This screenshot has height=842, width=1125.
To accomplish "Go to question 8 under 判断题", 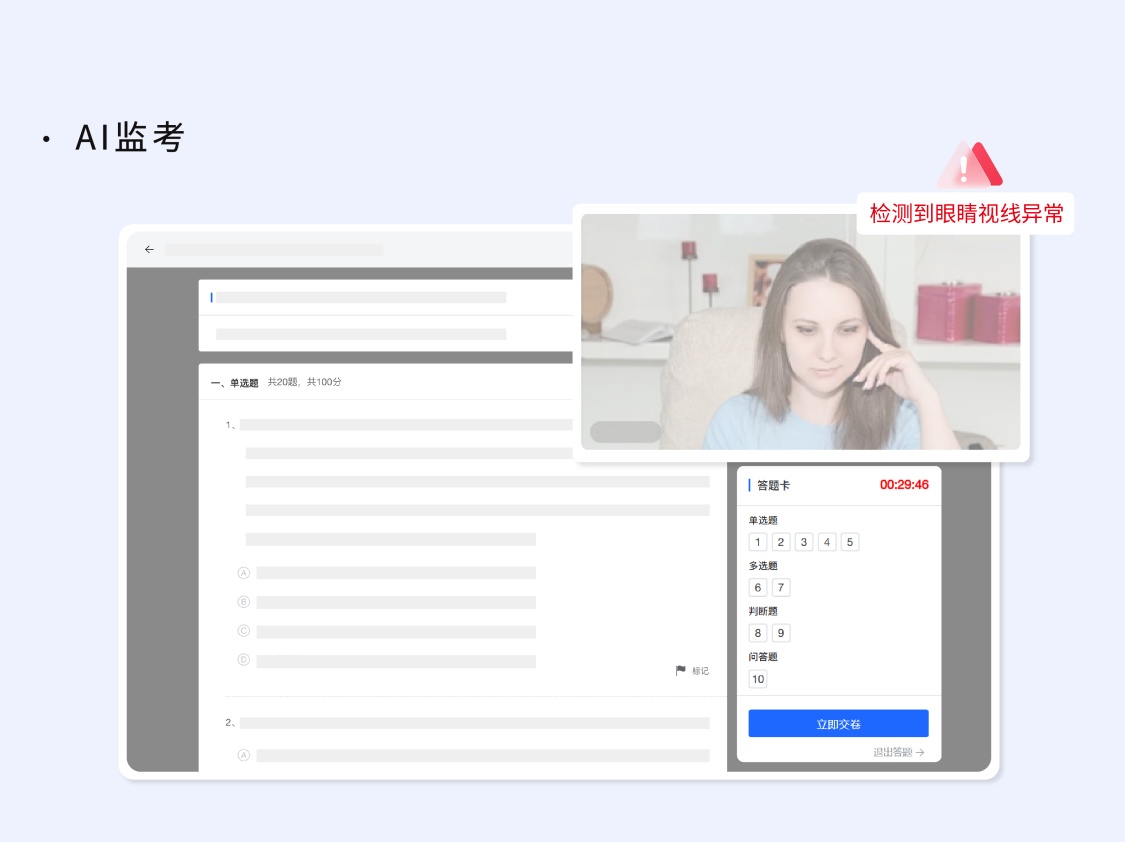I will [x=758, y=633].
